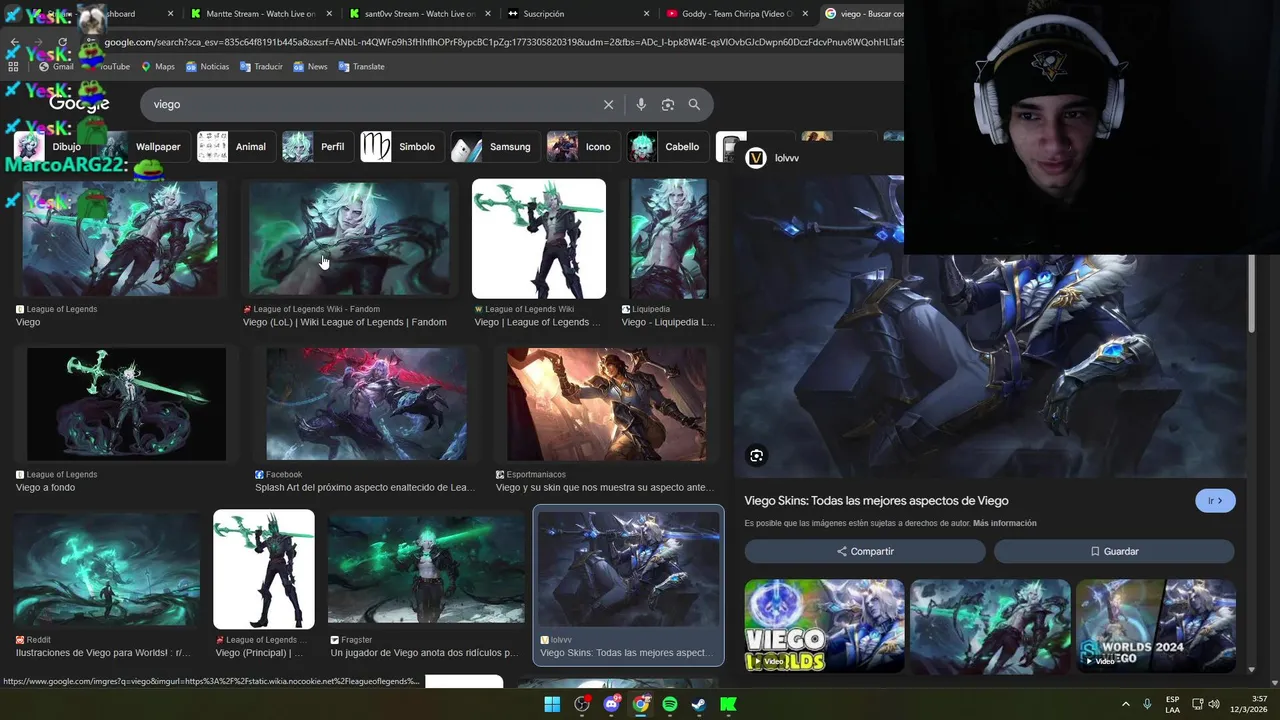Open the Reddit Ilustraciones de Viego image

(107, 570)
